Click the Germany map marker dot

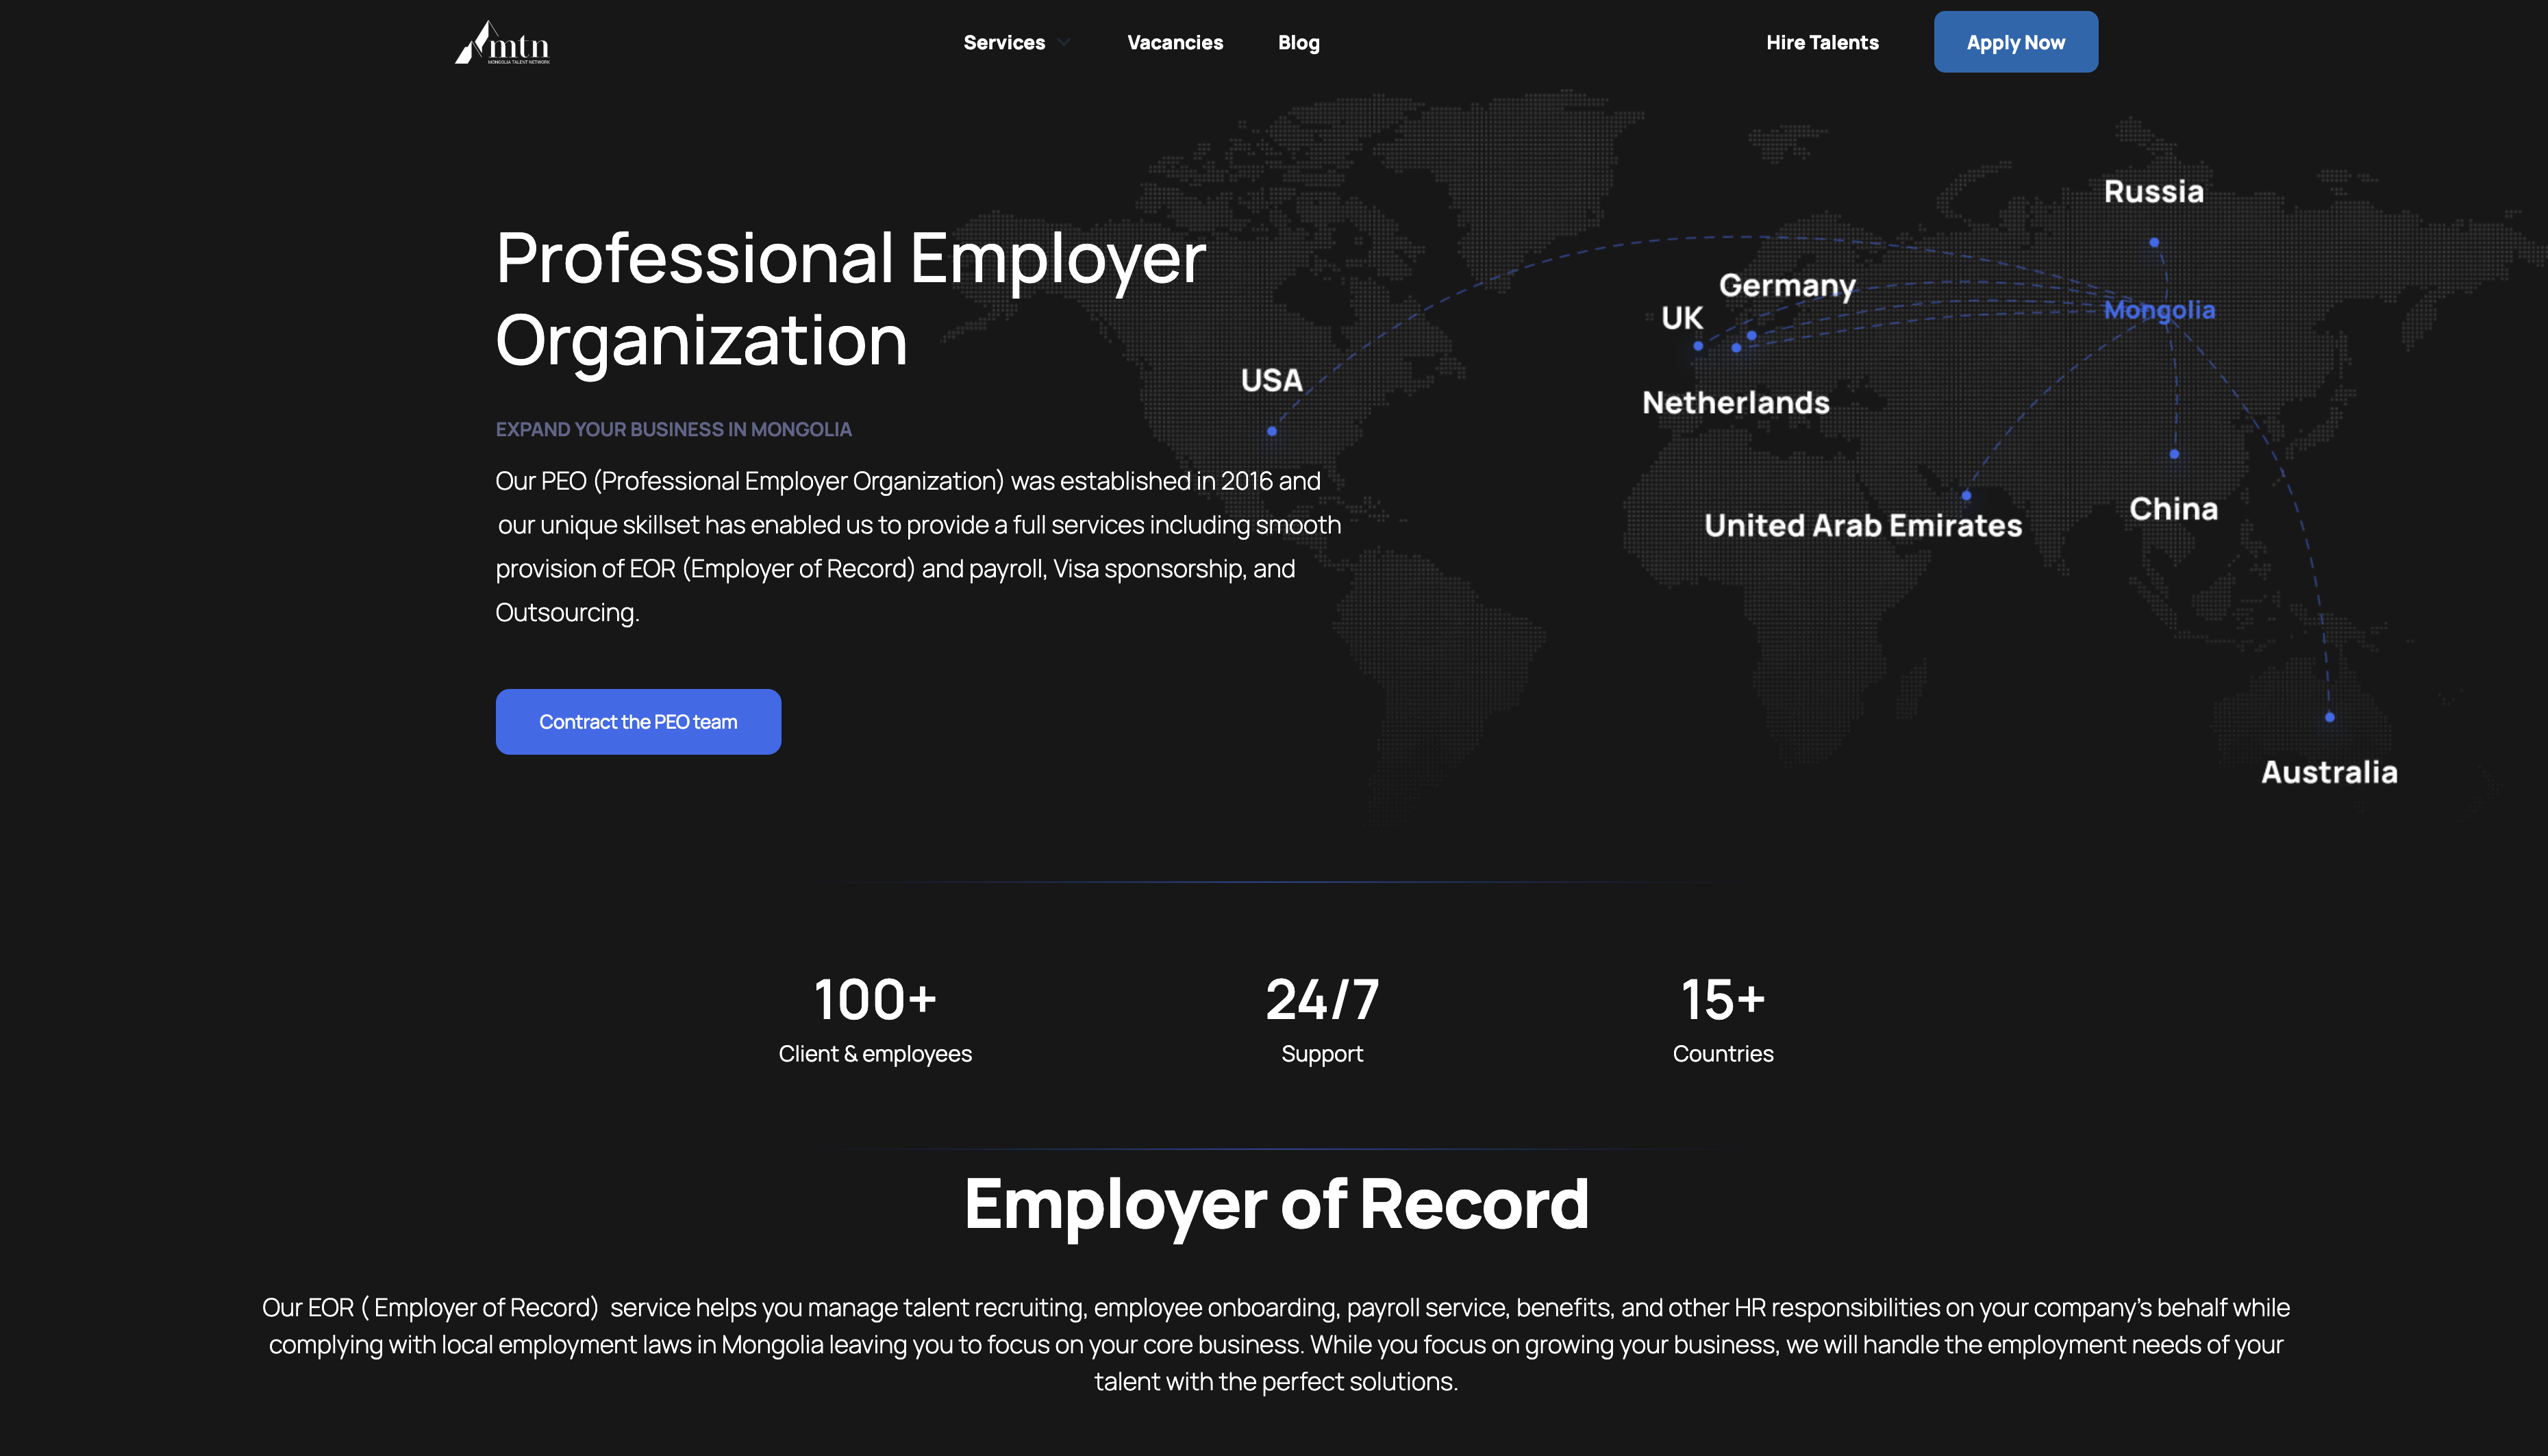1752,336
